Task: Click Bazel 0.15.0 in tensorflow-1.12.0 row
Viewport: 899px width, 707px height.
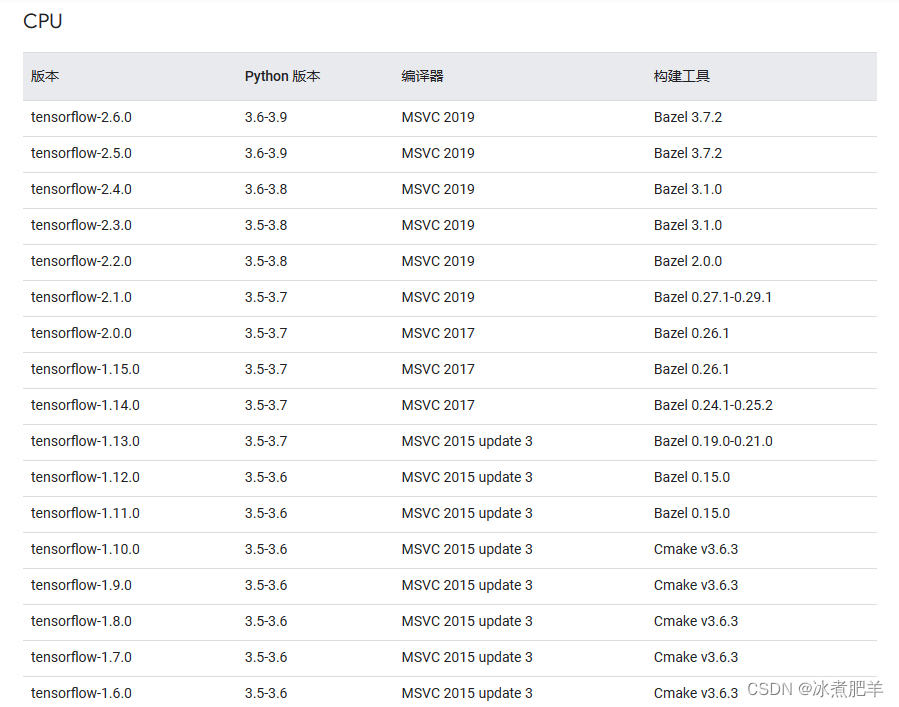Action: (x=692, y=477)
